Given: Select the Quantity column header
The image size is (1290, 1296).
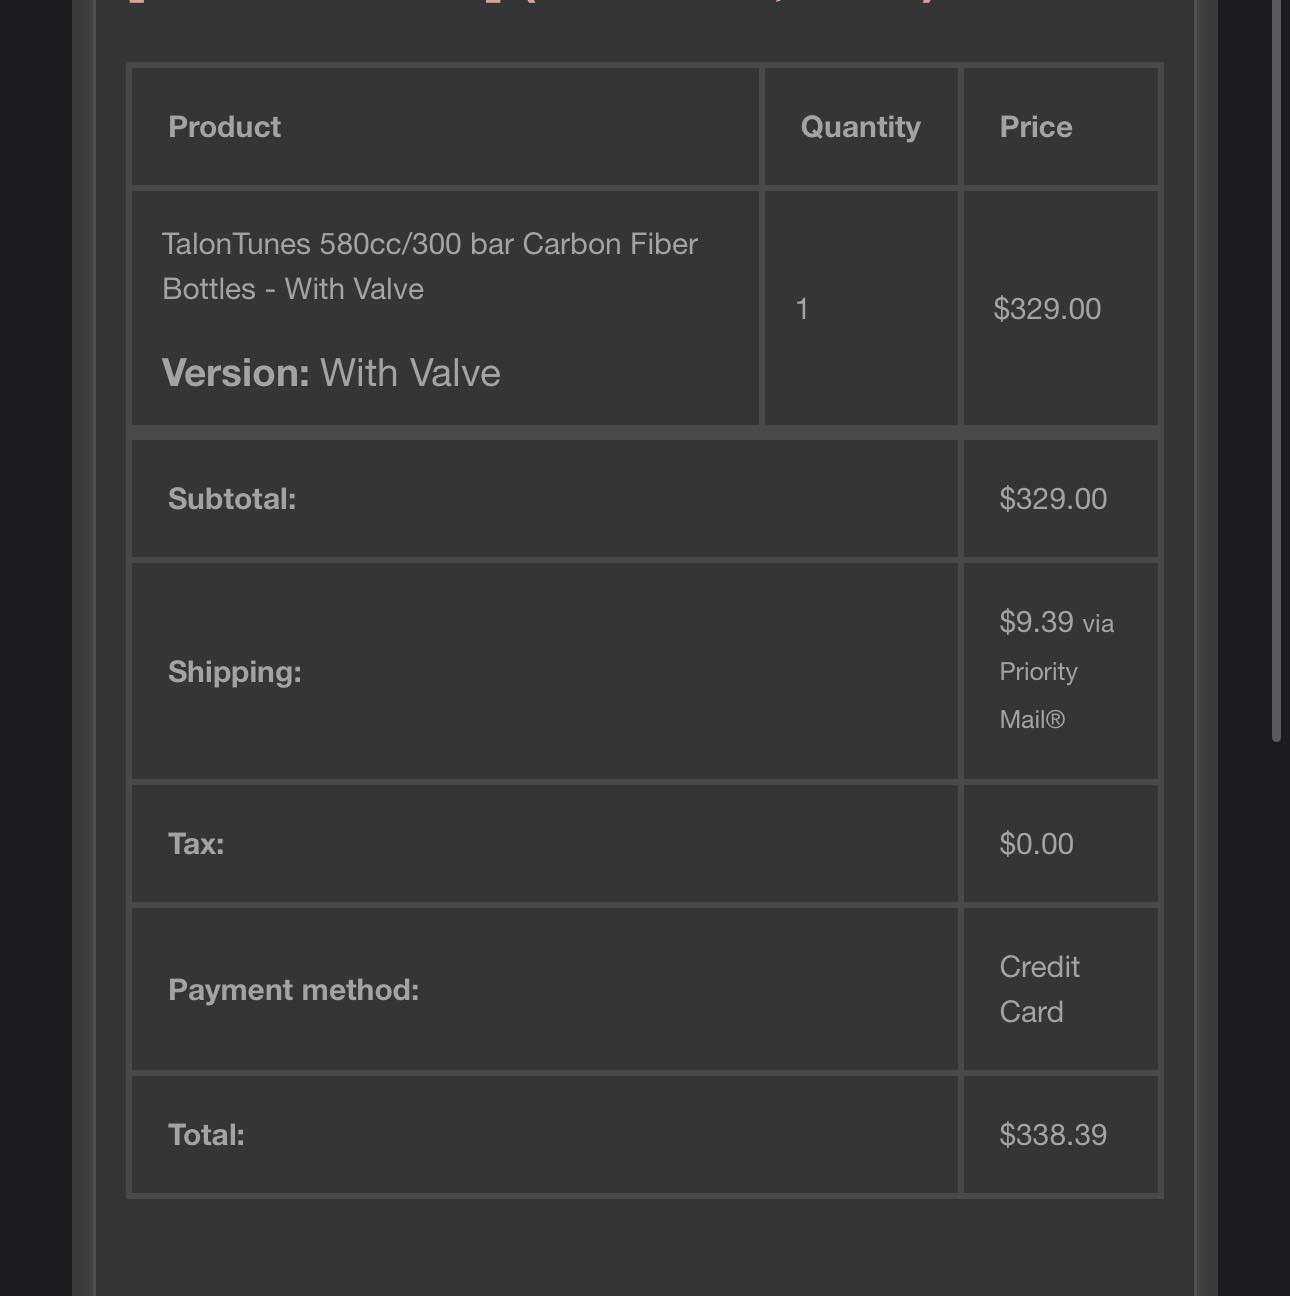Looking at the screenshot, I should coord(860,127).
